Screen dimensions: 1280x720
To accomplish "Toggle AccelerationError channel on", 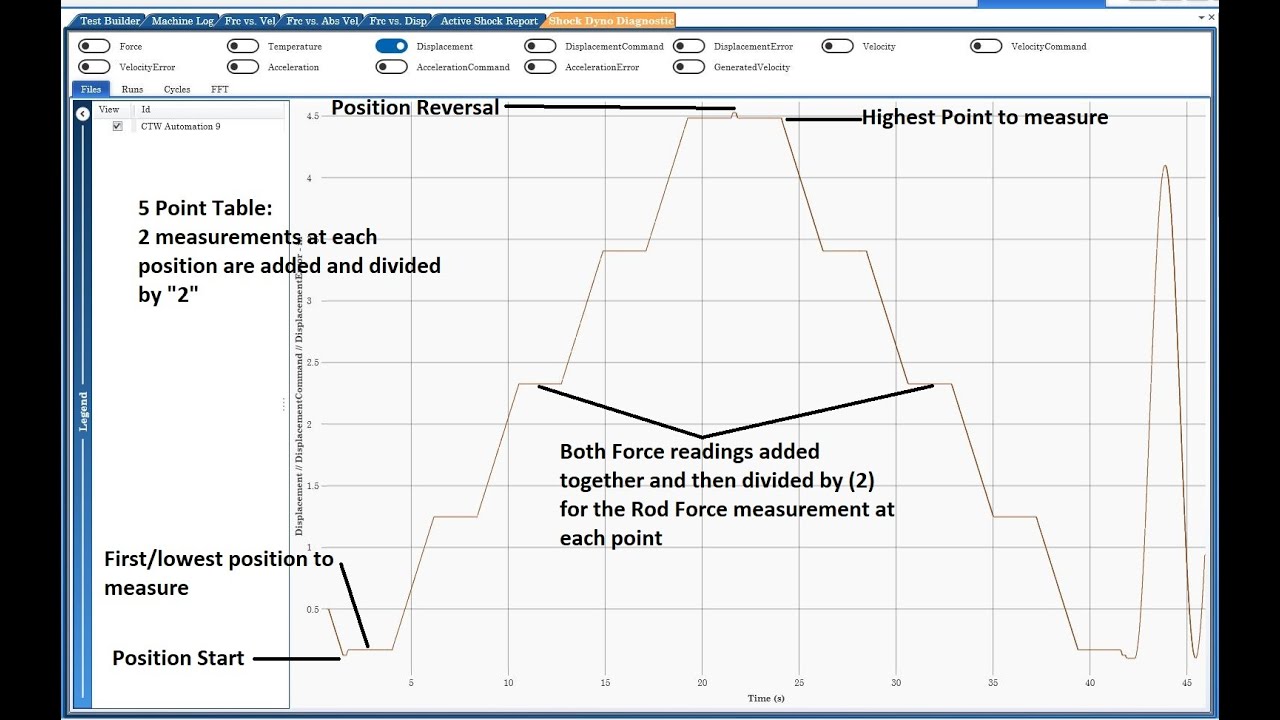I will (x=540, y=67).
